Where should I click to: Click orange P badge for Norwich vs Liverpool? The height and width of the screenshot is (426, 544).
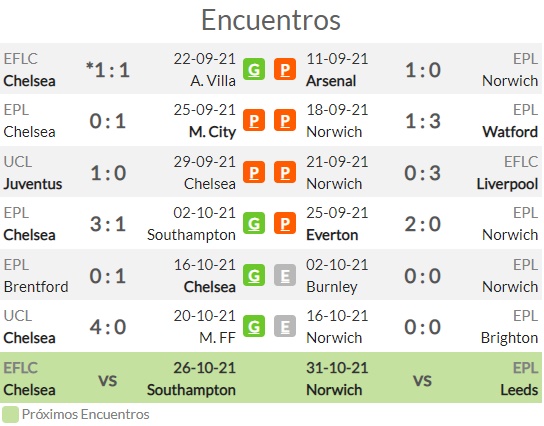(285, 172)
